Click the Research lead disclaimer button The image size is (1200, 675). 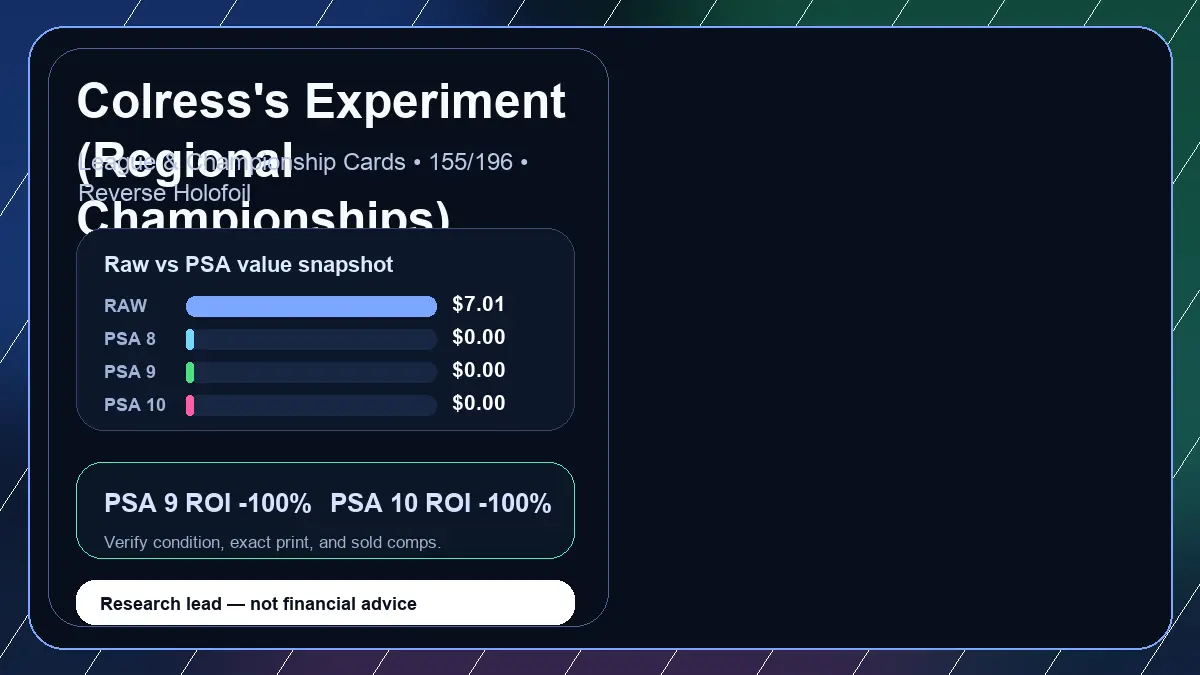(x=326, y=603)
